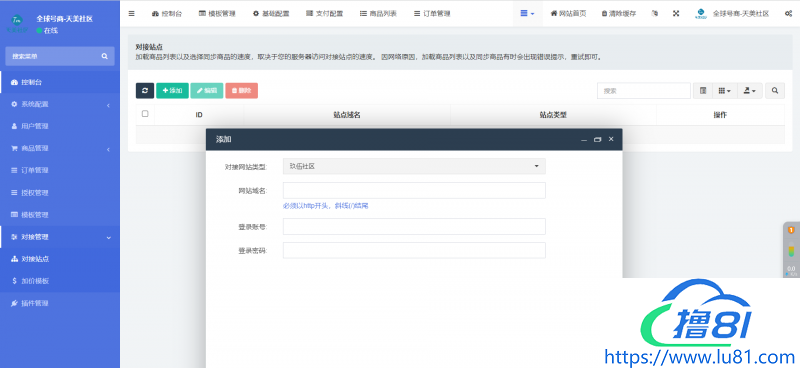Click the dollar icon beside 加价模板
The image size is (800, 368).
[x=14, y=281]
